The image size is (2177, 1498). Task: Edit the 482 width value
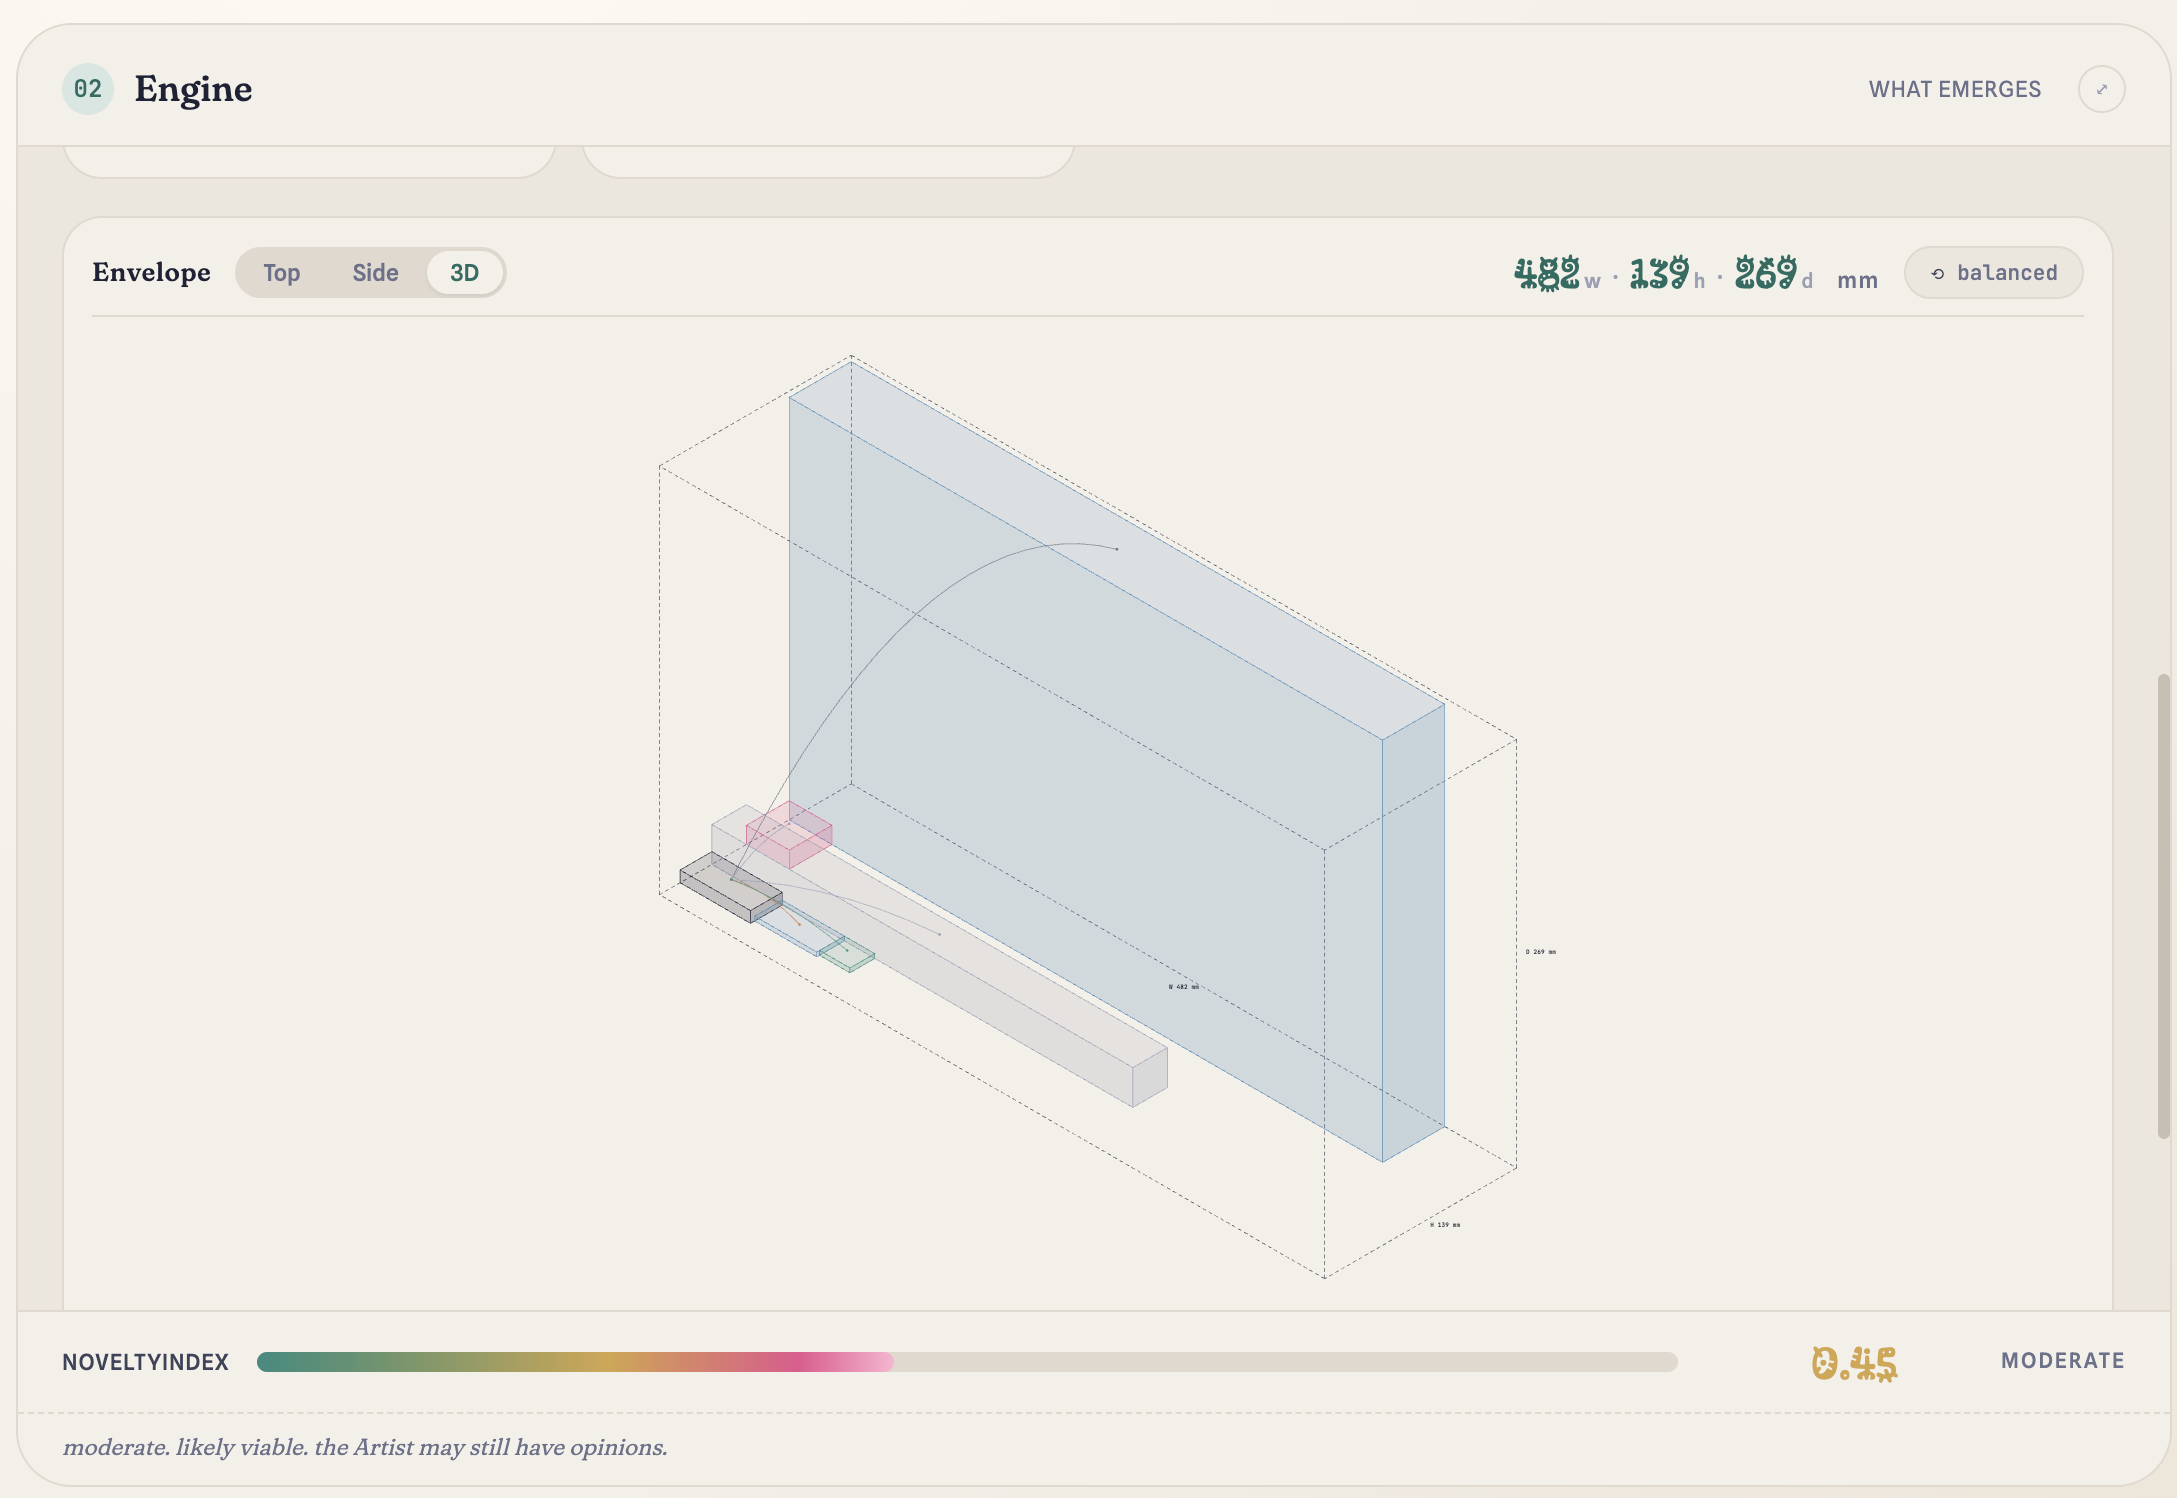(x=1548, y=272)
